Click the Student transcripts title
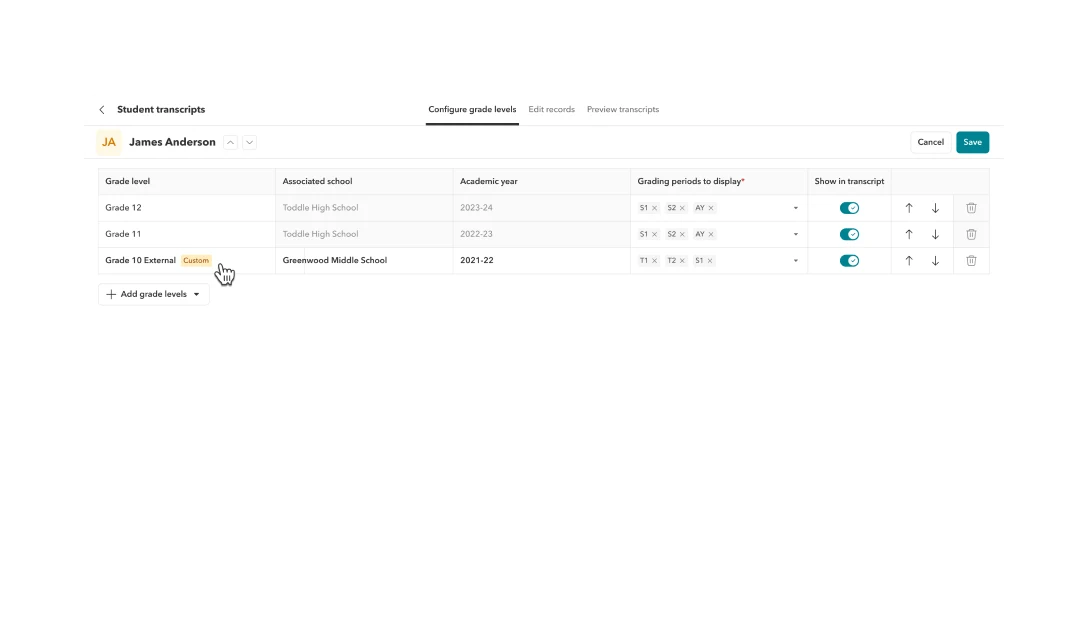The height and width of the screenshot is (640, 1088). 161,110
